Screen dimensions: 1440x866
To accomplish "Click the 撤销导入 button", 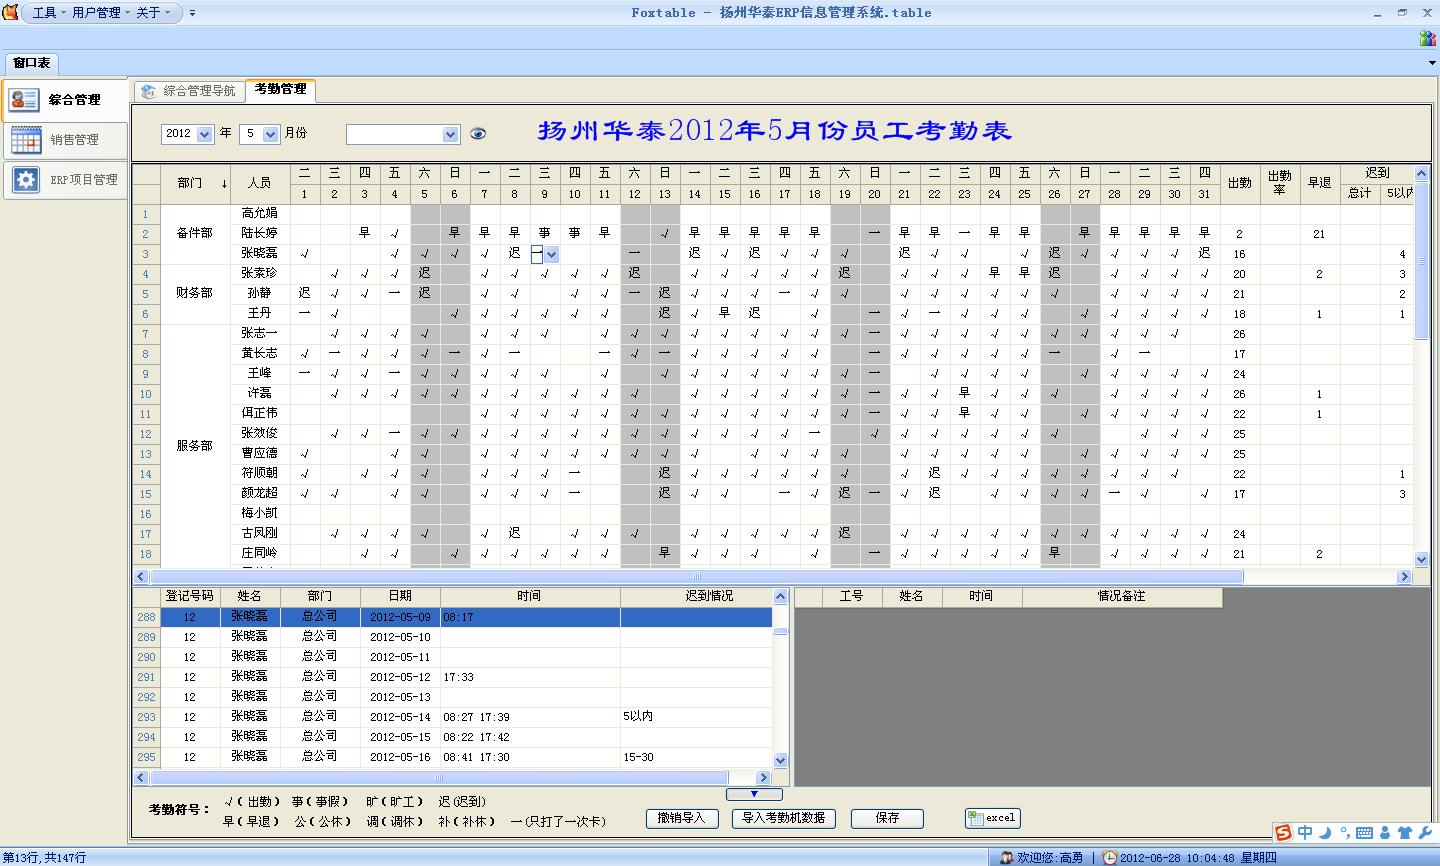I will [682, 818].
